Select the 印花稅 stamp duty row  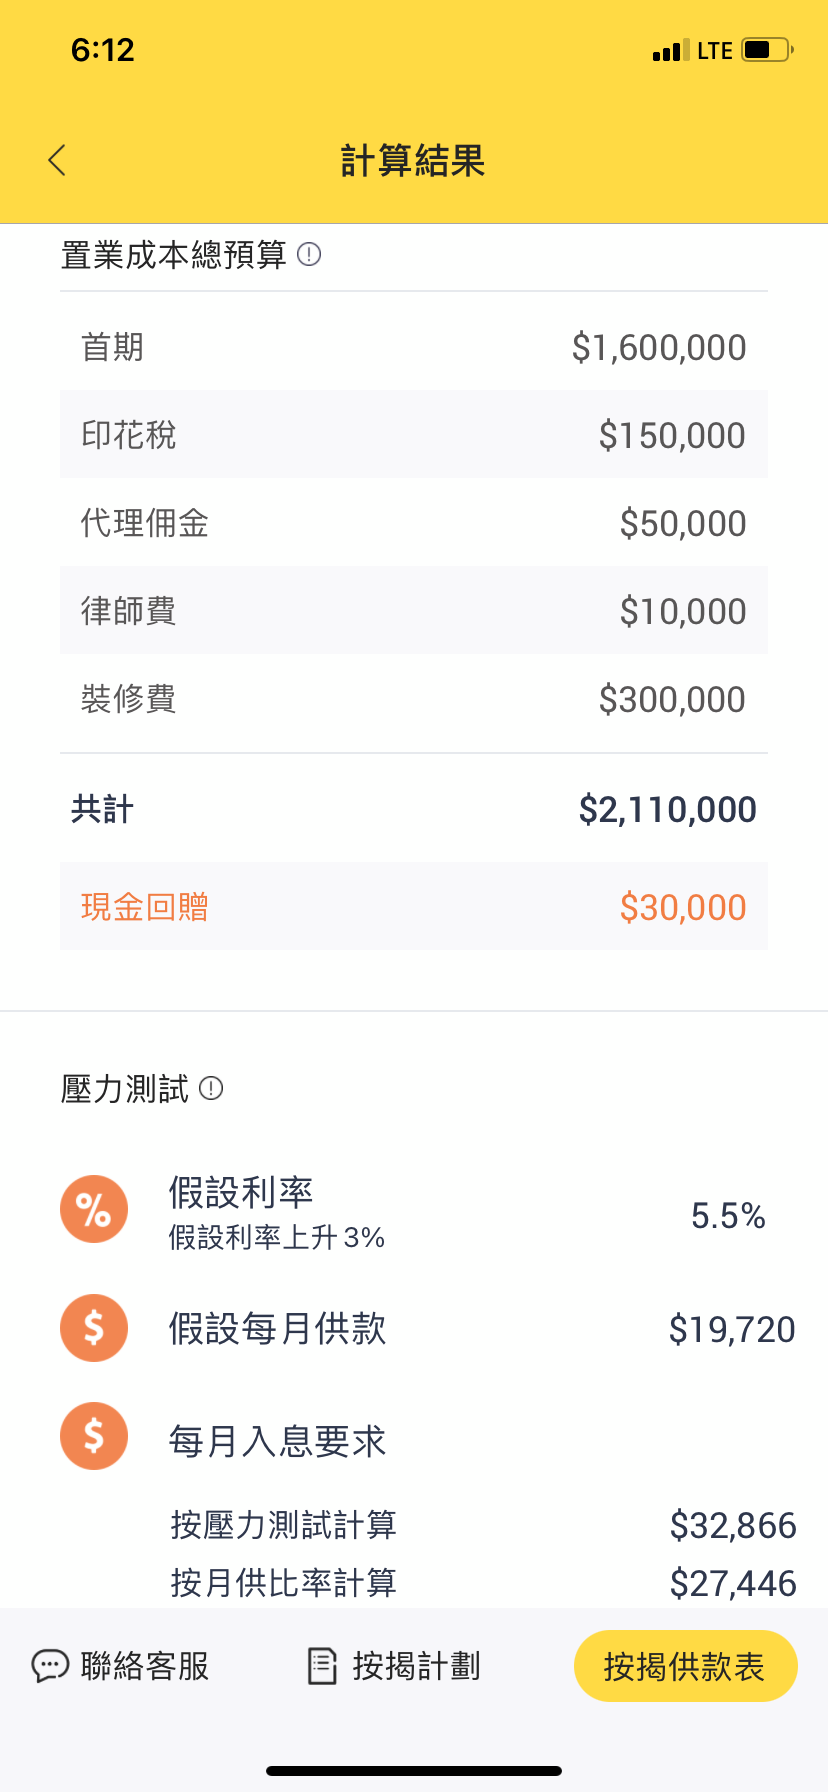[414, 435]
